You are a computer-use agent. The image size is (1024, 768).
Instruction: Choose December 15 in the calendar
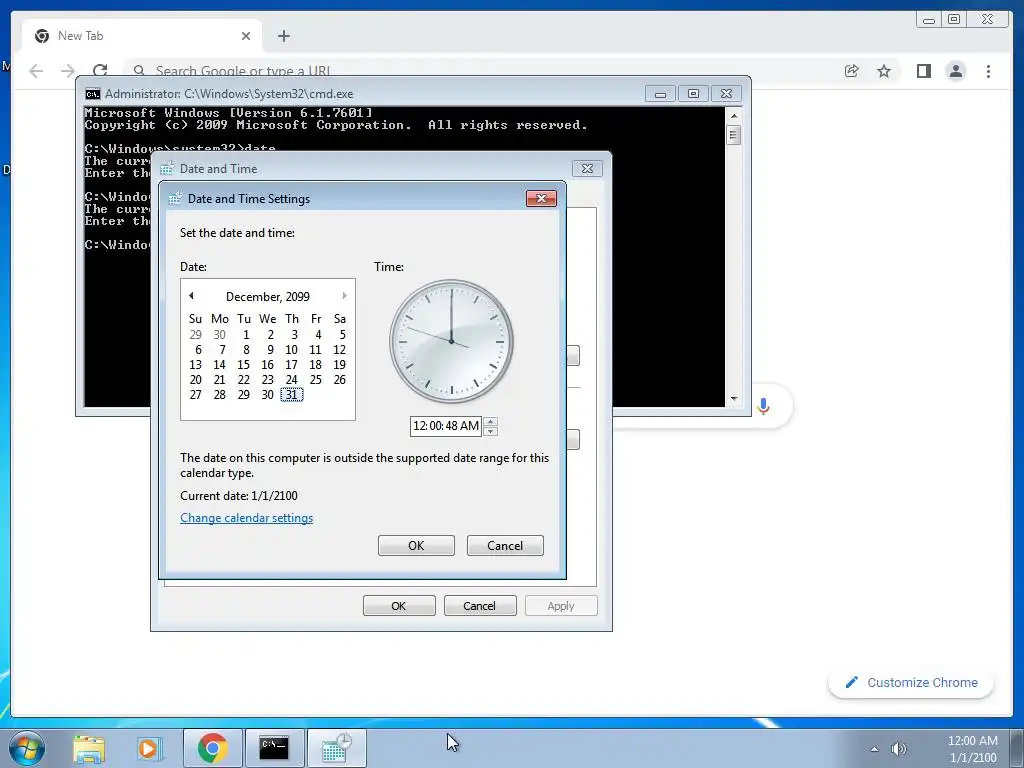(x=243, y=364)
